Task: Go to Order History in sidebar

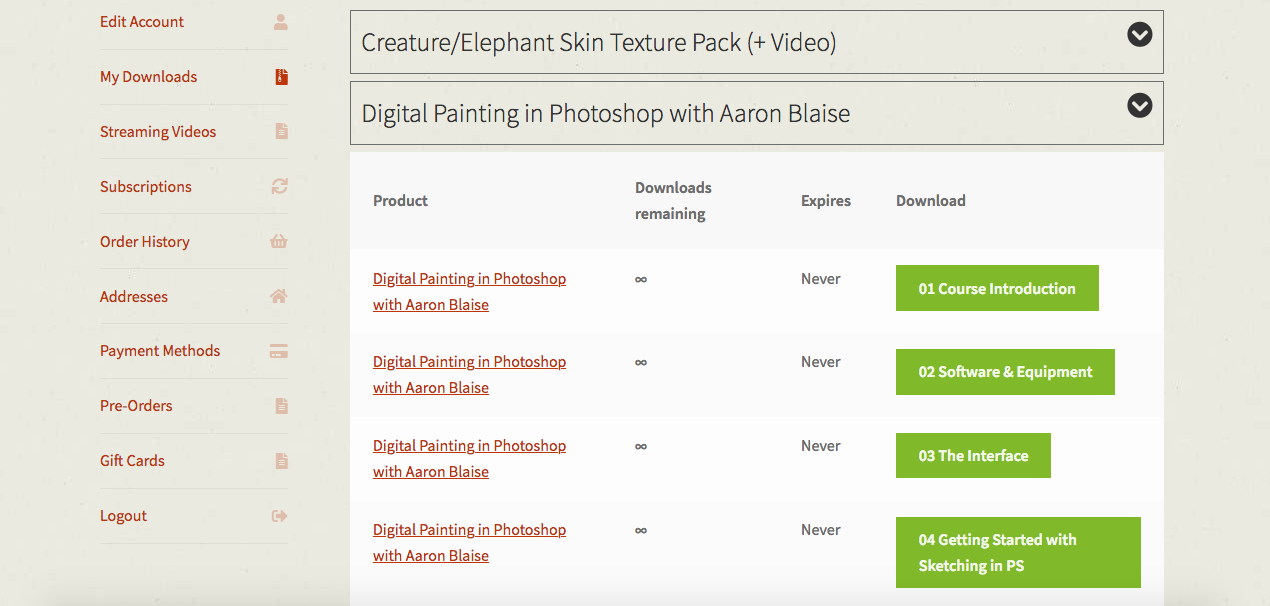Action: (145, 242)
